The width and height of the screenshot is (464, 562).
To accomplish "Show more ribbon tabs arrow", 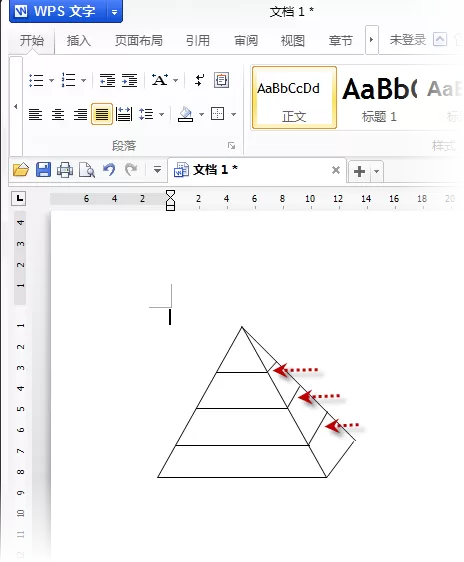I will (372, 40).
